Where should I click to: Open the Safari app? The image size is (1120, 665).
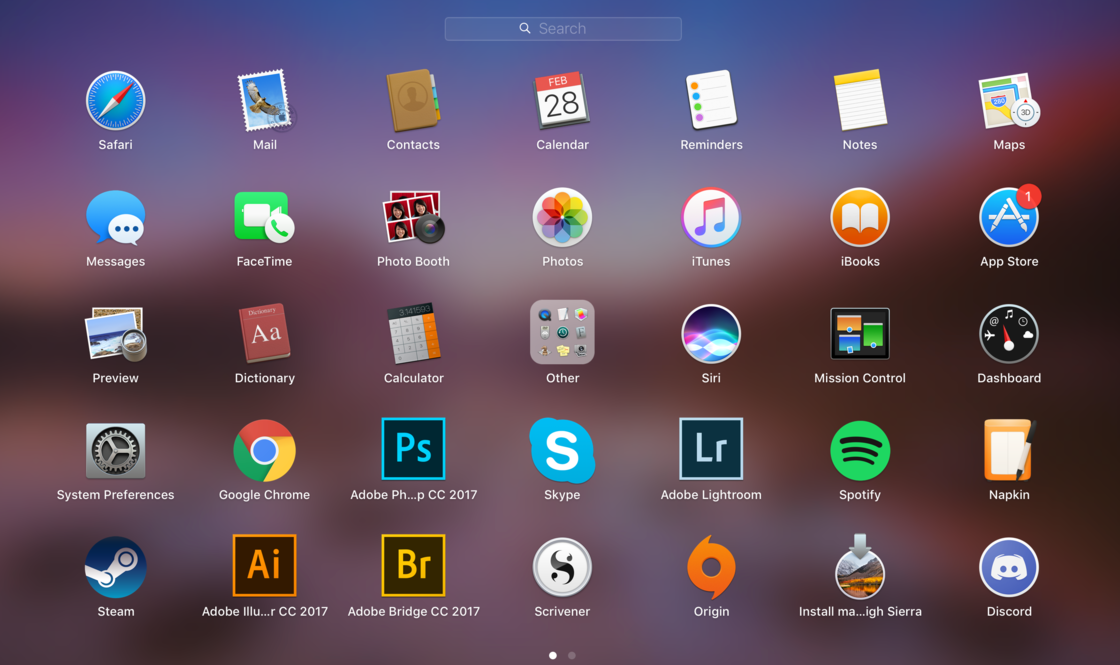tap(115, 101)
